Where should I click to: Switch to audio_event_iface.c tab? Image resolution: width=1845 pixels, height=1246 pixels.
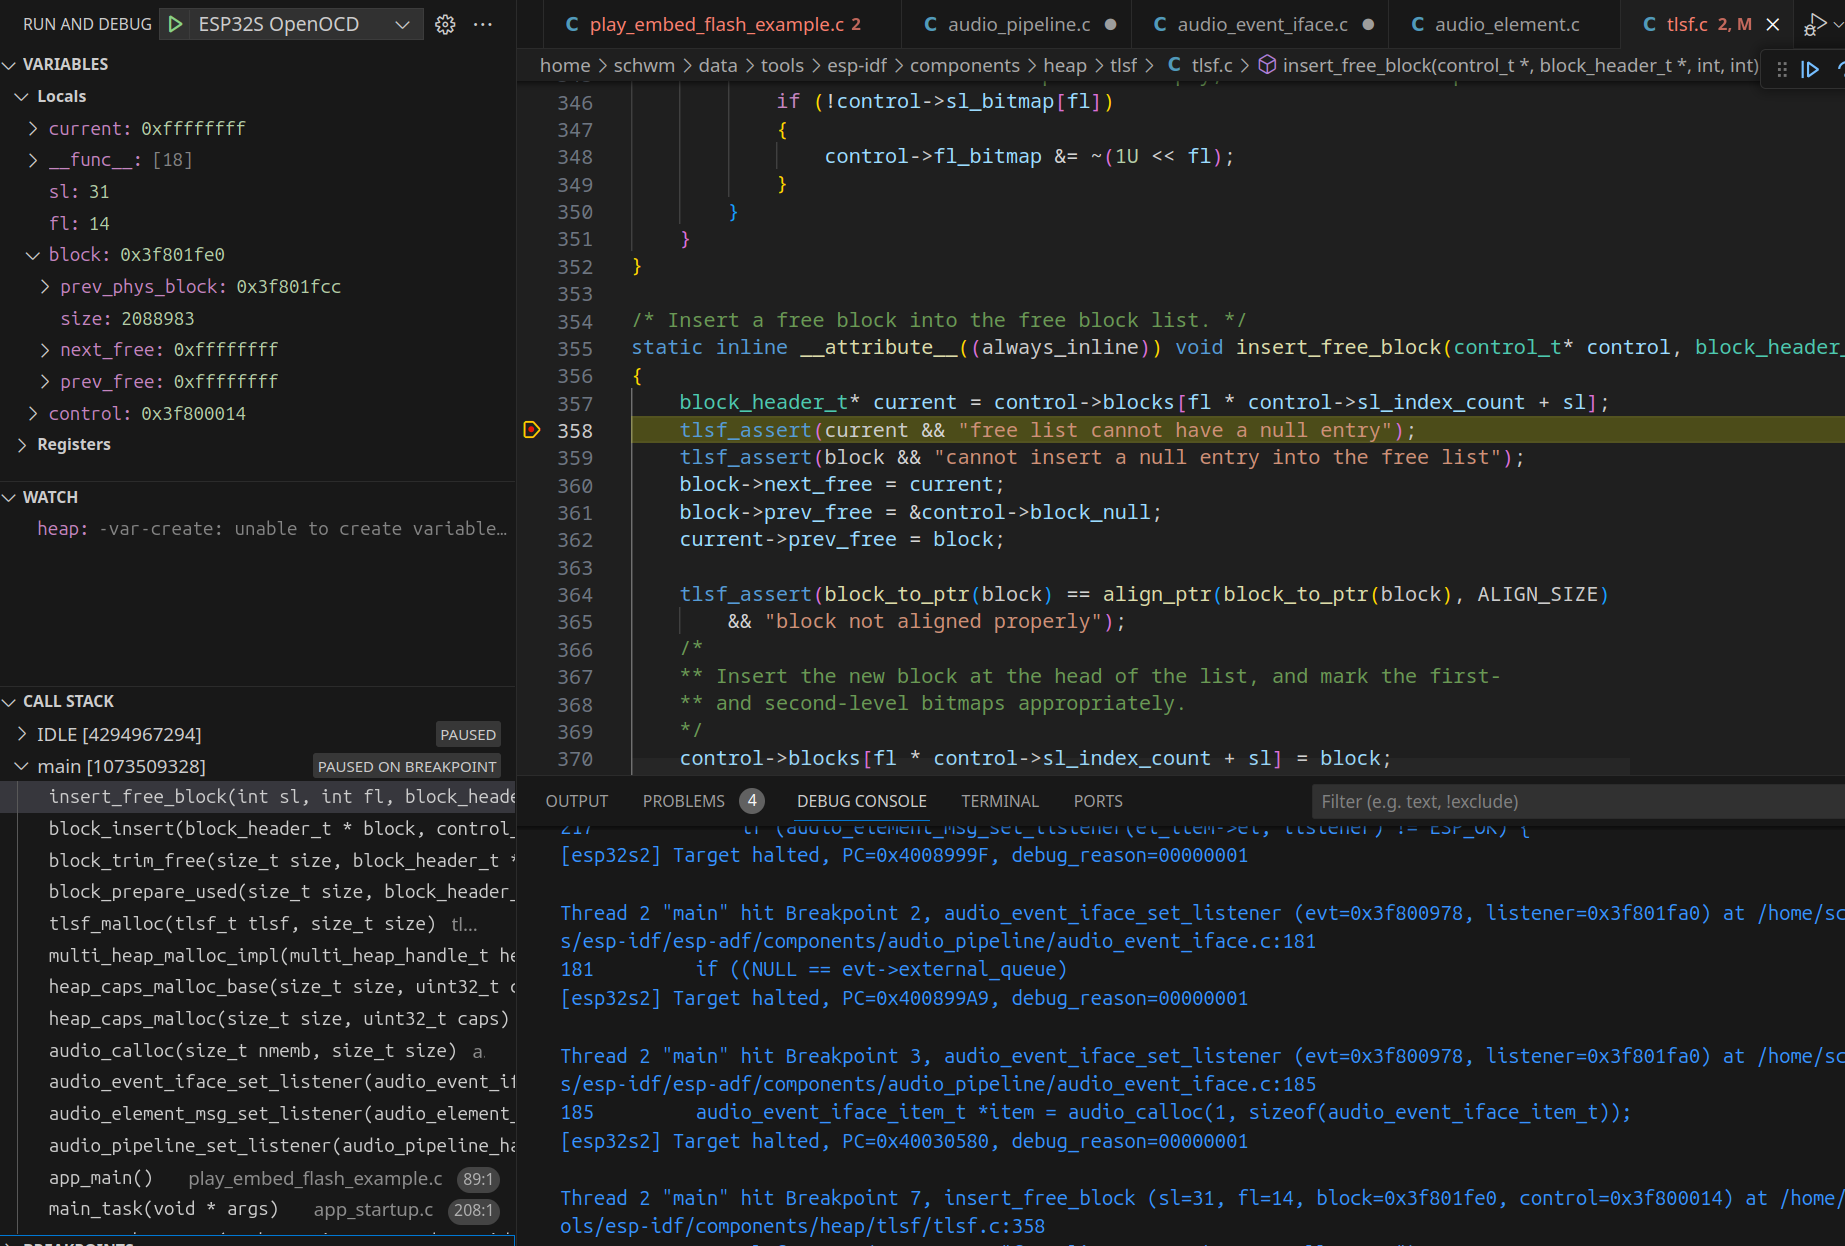coord(1262,24)
